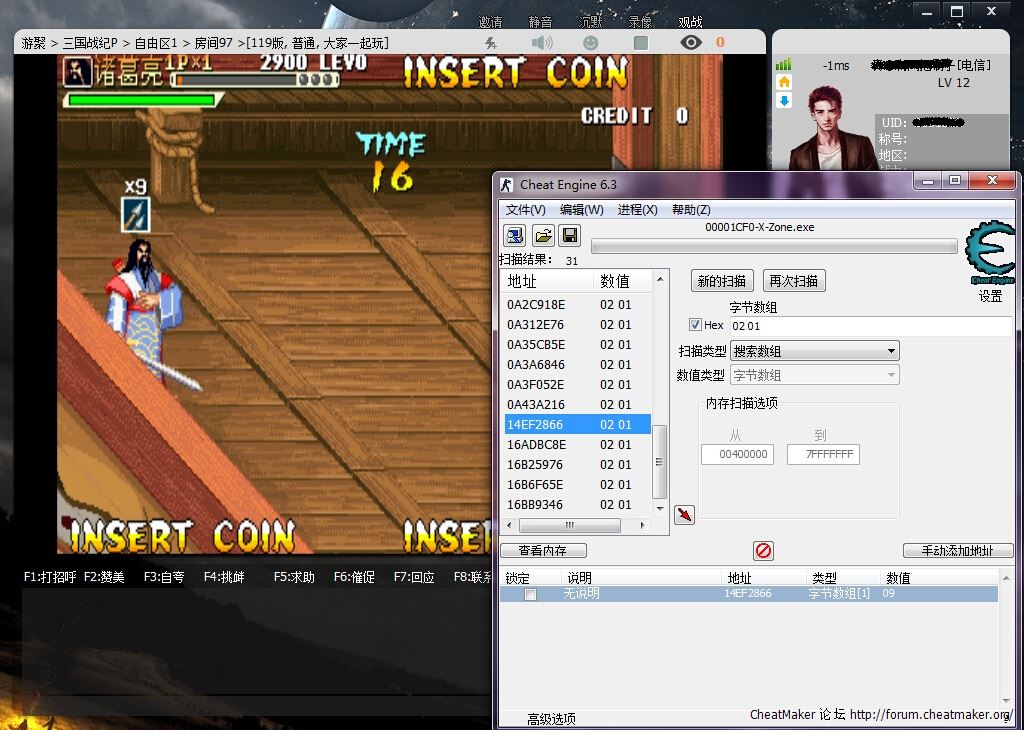This screenshot has width=1024, height=730.
Task: Click the red clear address list icon
Action: point(763,551)
